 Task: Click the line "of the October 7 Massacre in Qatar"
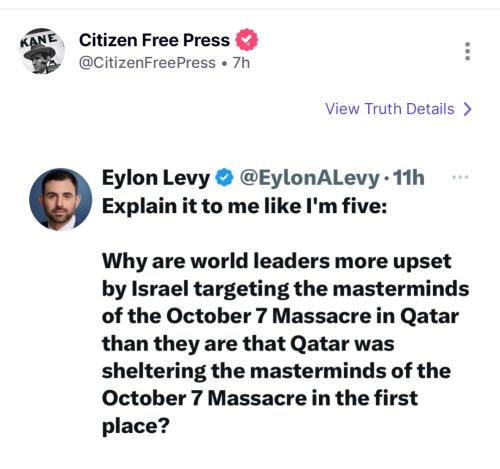280,316
